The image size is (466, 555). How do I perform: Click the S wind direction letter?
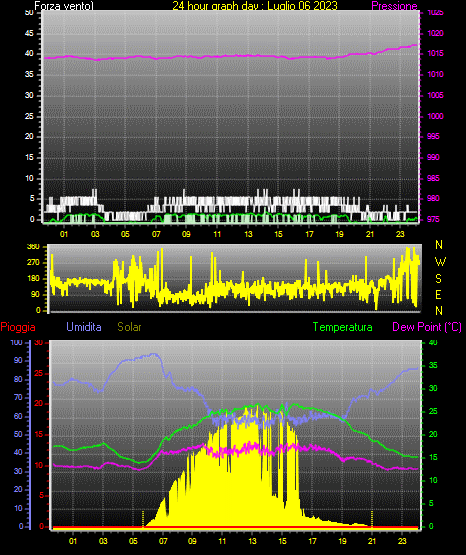tap(438, 279)
